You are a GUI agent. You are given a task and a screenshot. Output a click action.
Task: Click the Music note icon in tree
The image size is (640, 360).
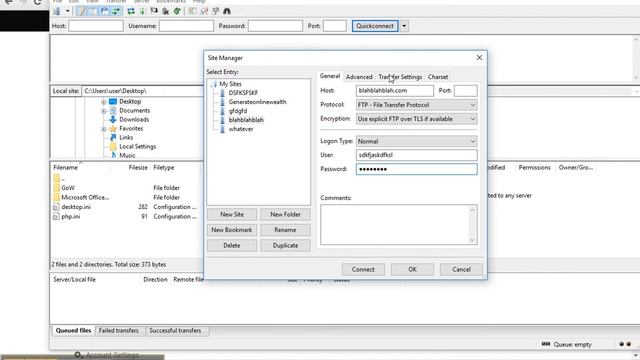(x=113, y=155)
